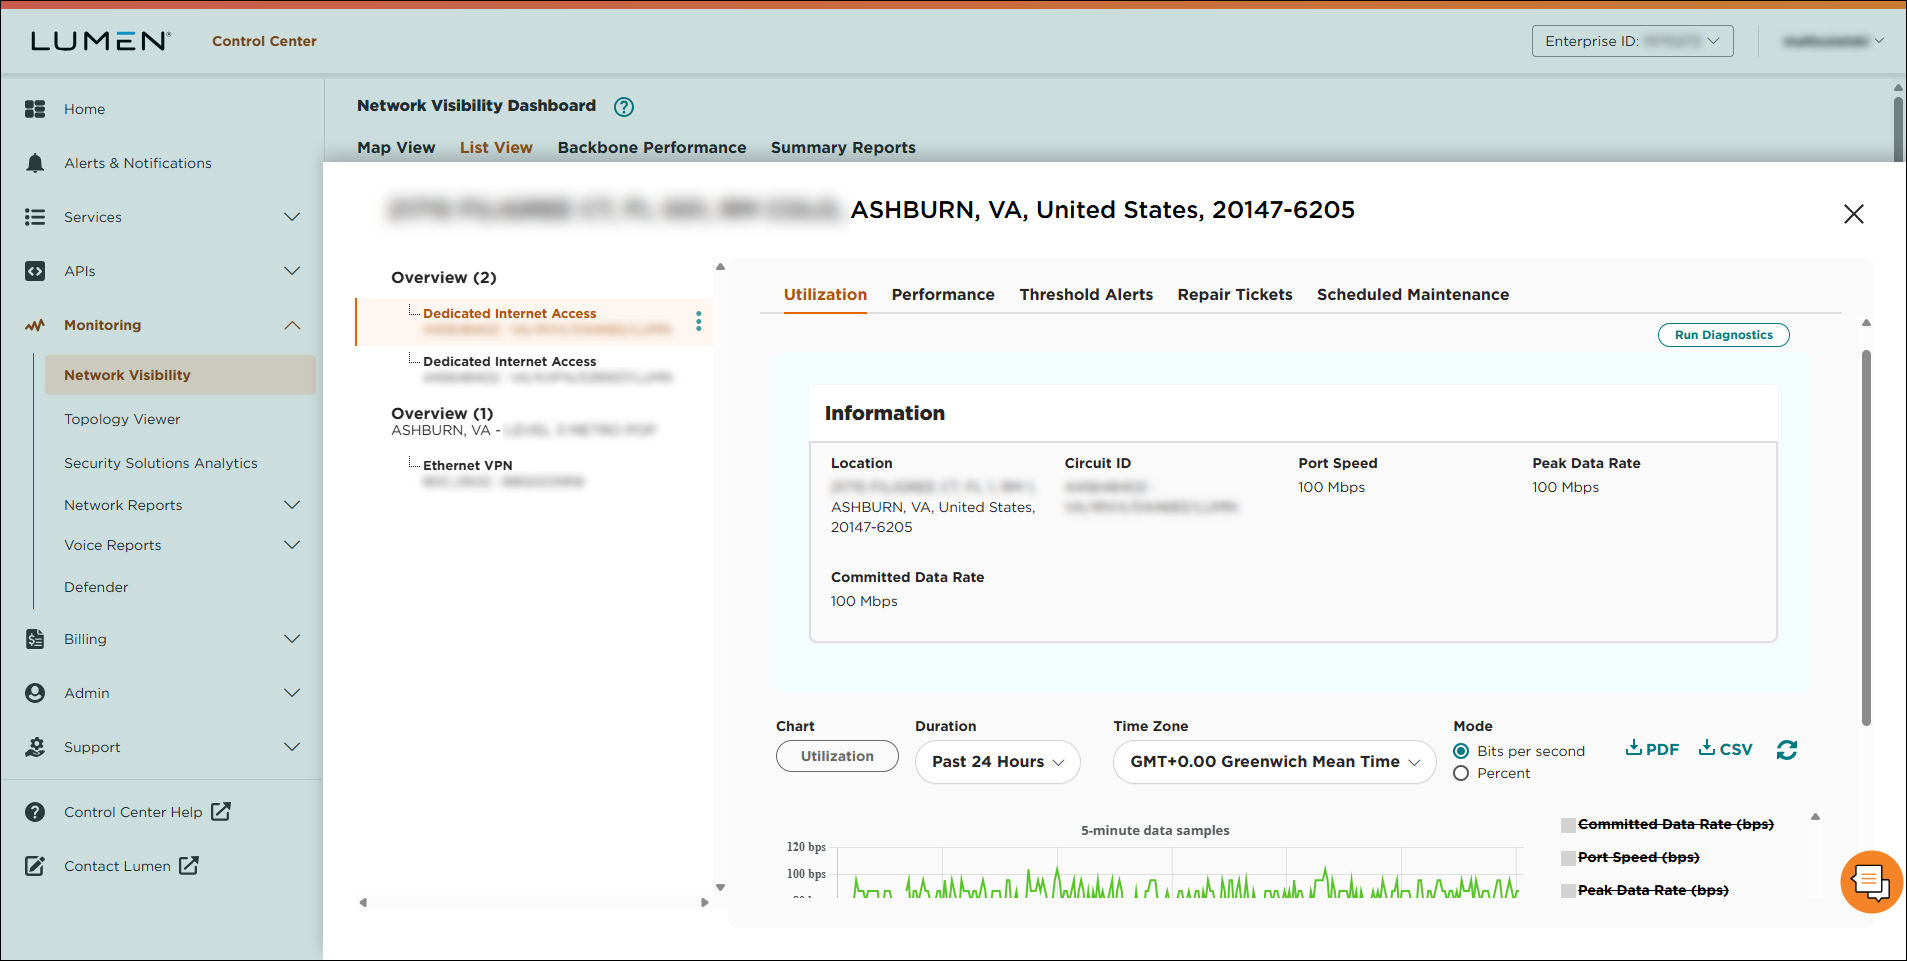This screenshot has width=1907, height=961.
Task: Open the Past 24 Hours duration dropdown
Action: [x=996, y=761]
